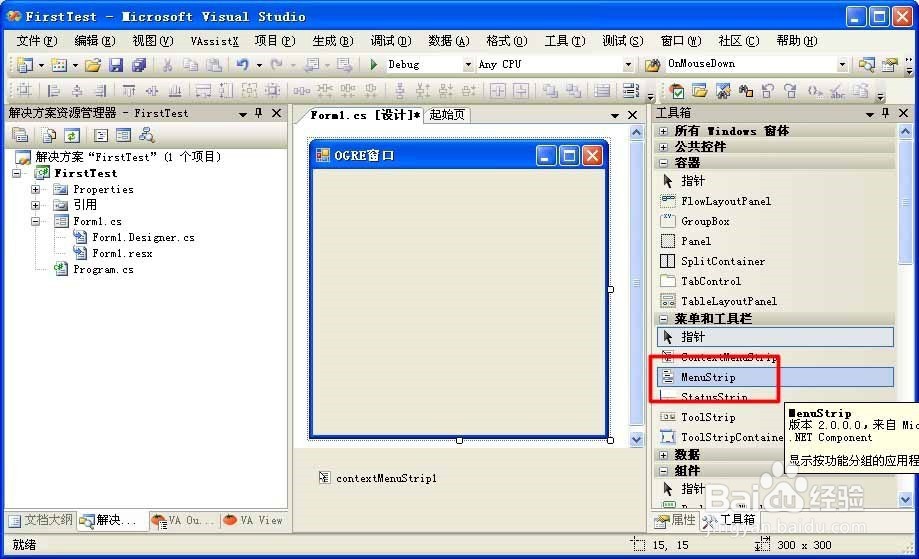This screenshot has height=559, width=919.
Task: Click the VAssistX checkmark tomato icon
Action: [677, 90]
